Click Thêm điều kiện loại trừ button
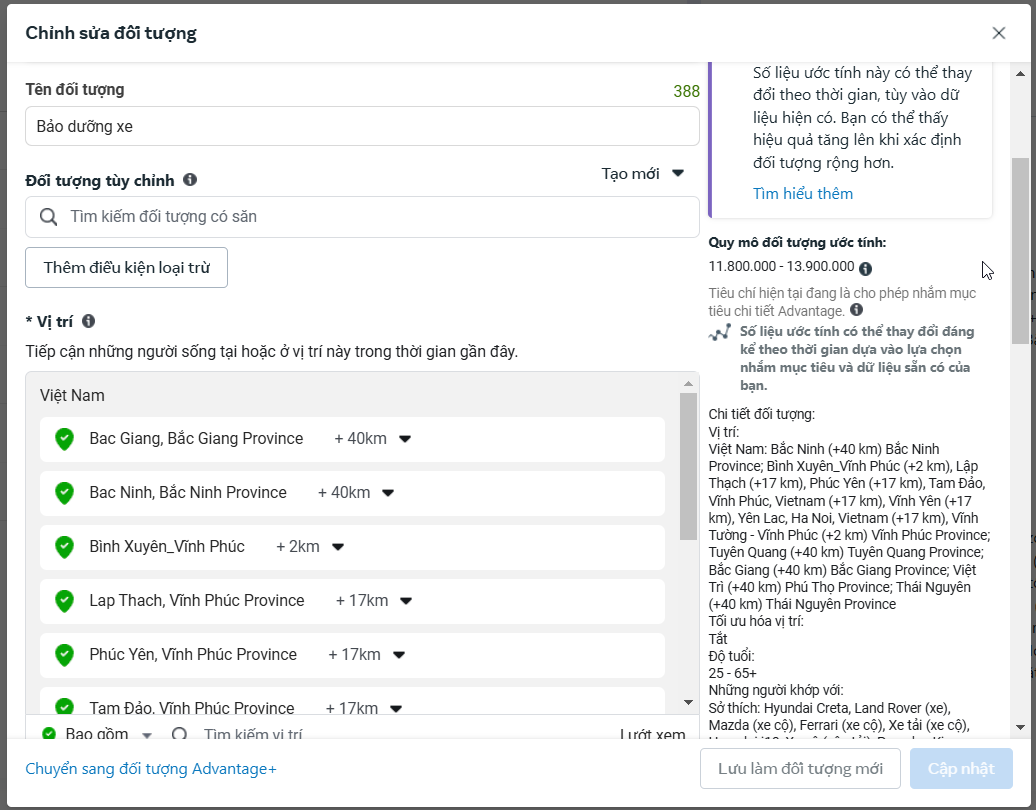This screenshot has height=810, width=1036. [x=126, y=268]
